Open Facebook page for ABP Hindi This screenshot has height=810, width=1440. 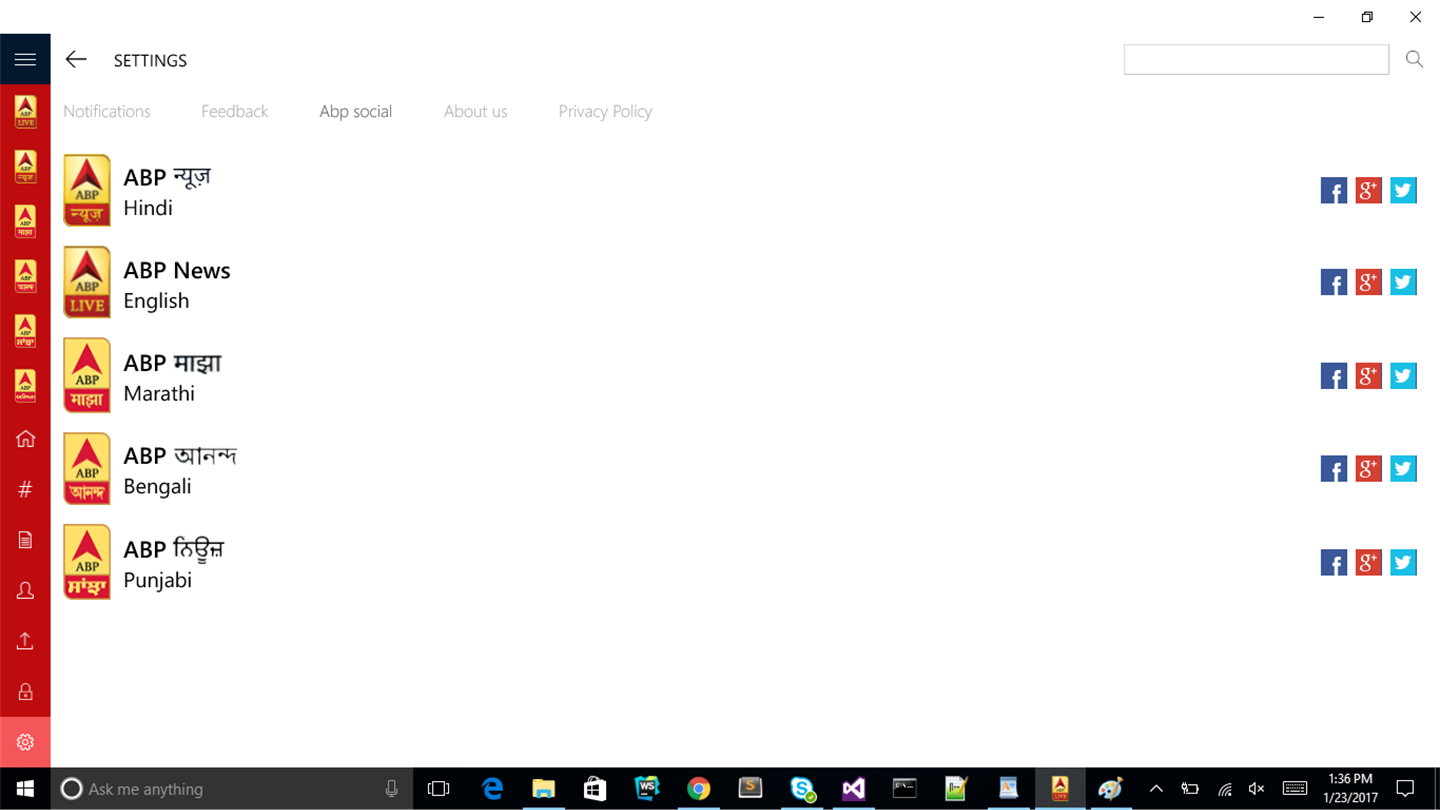[1334, 190]
